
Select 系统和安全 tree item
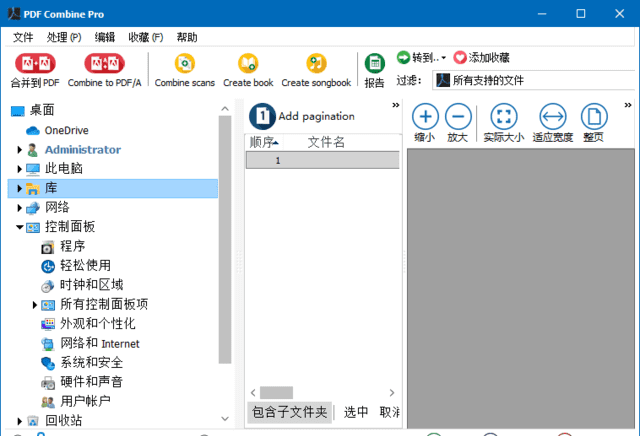tap(91, 363)
